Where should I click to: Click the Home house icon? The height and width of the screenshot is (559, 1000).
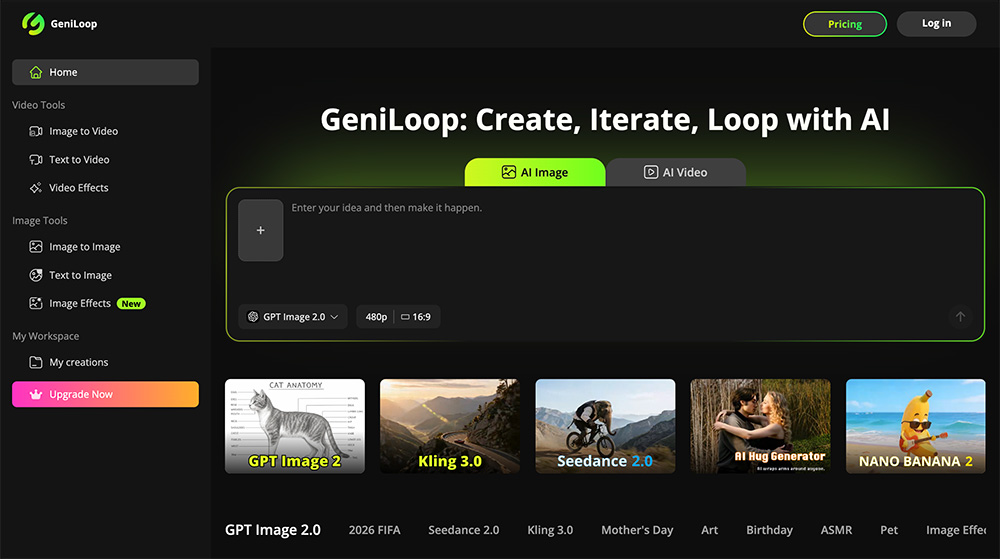point(36,73)
